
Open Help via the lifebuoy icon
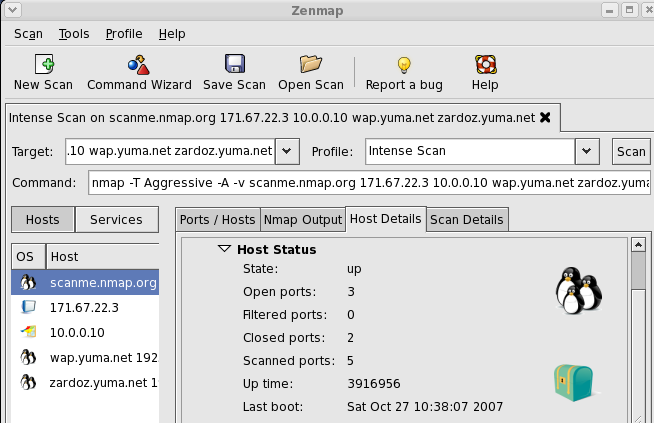[x=485, y=65]
